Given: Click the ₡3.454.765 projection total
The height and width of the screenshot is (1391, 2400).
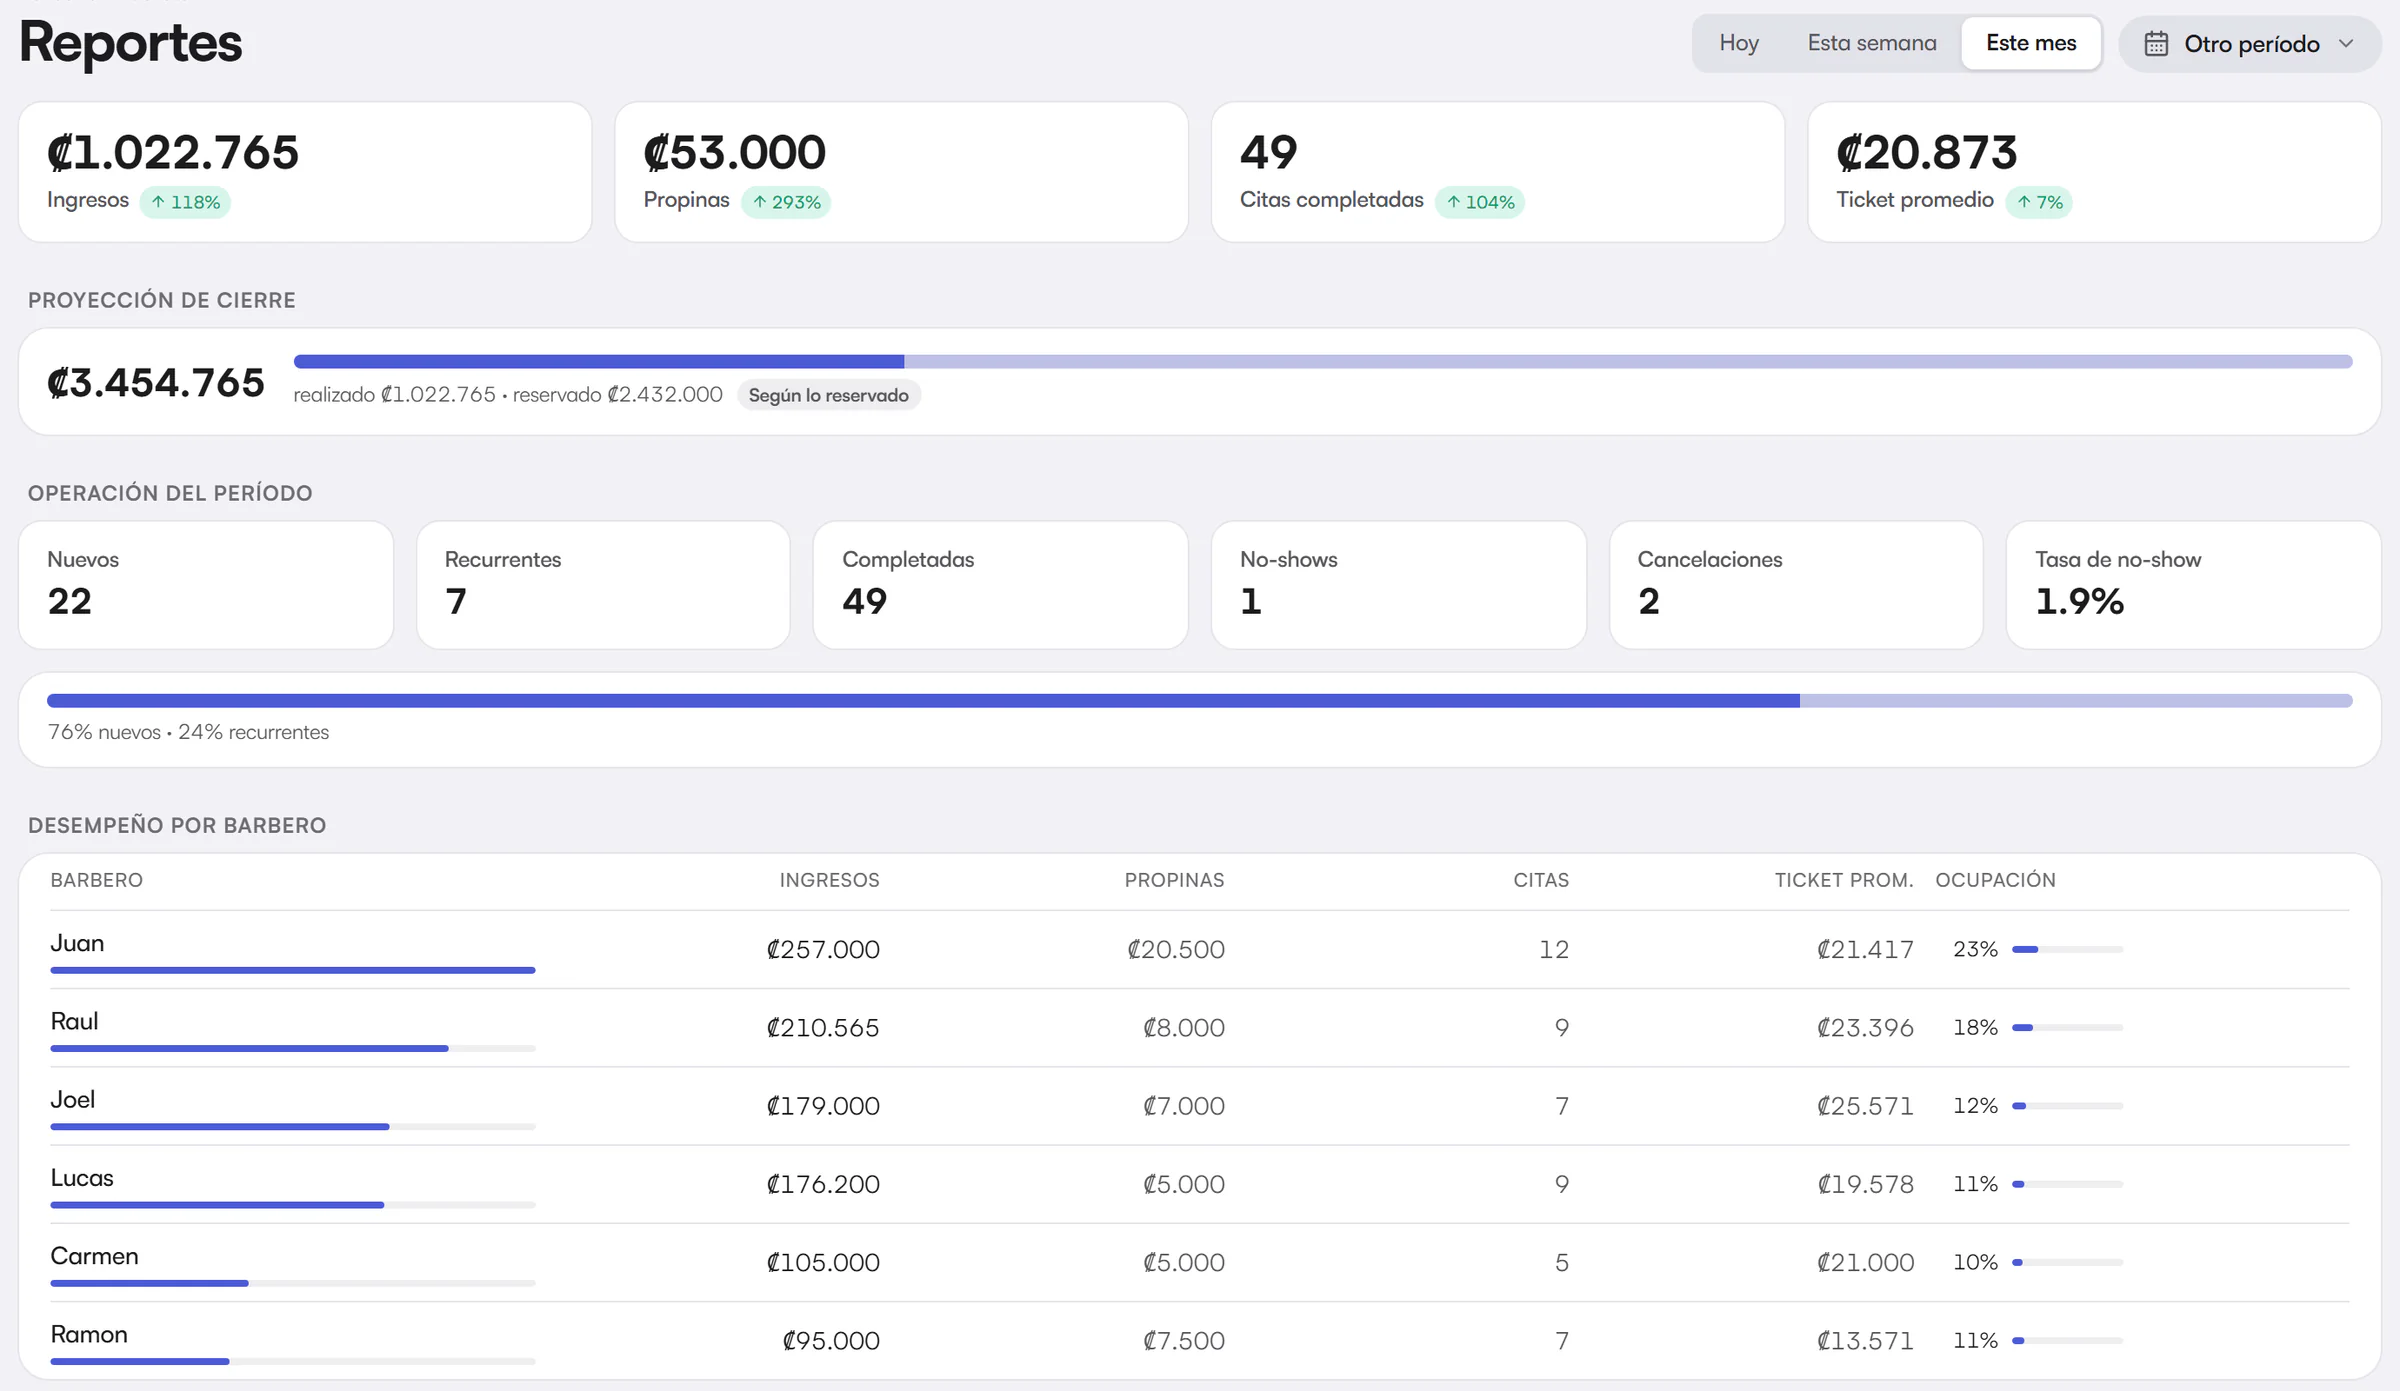Looking at the screenshot, I should click(156, 383).
